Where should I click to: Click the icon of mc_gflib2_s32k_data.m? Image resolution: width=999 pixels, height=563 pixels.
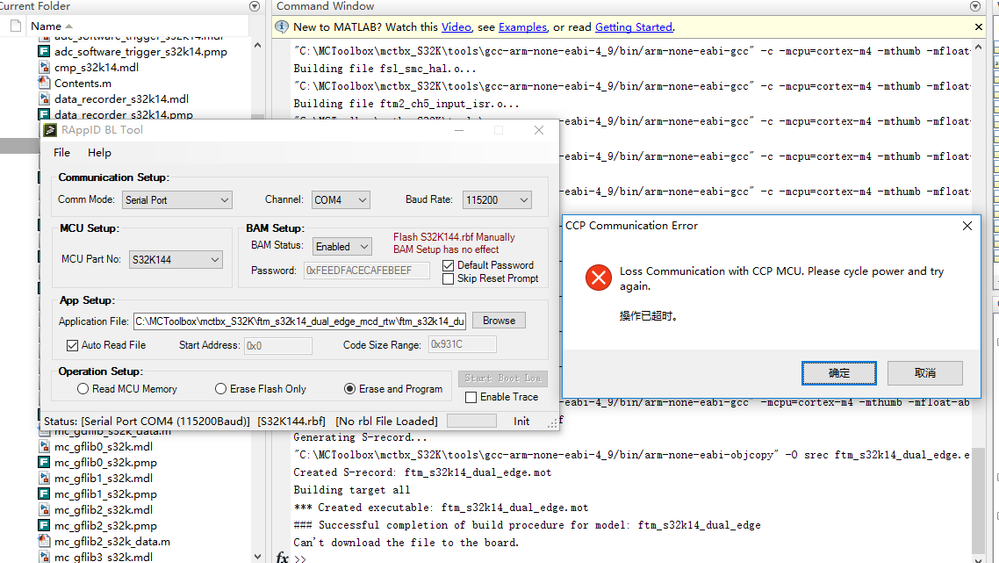point(44,541)
